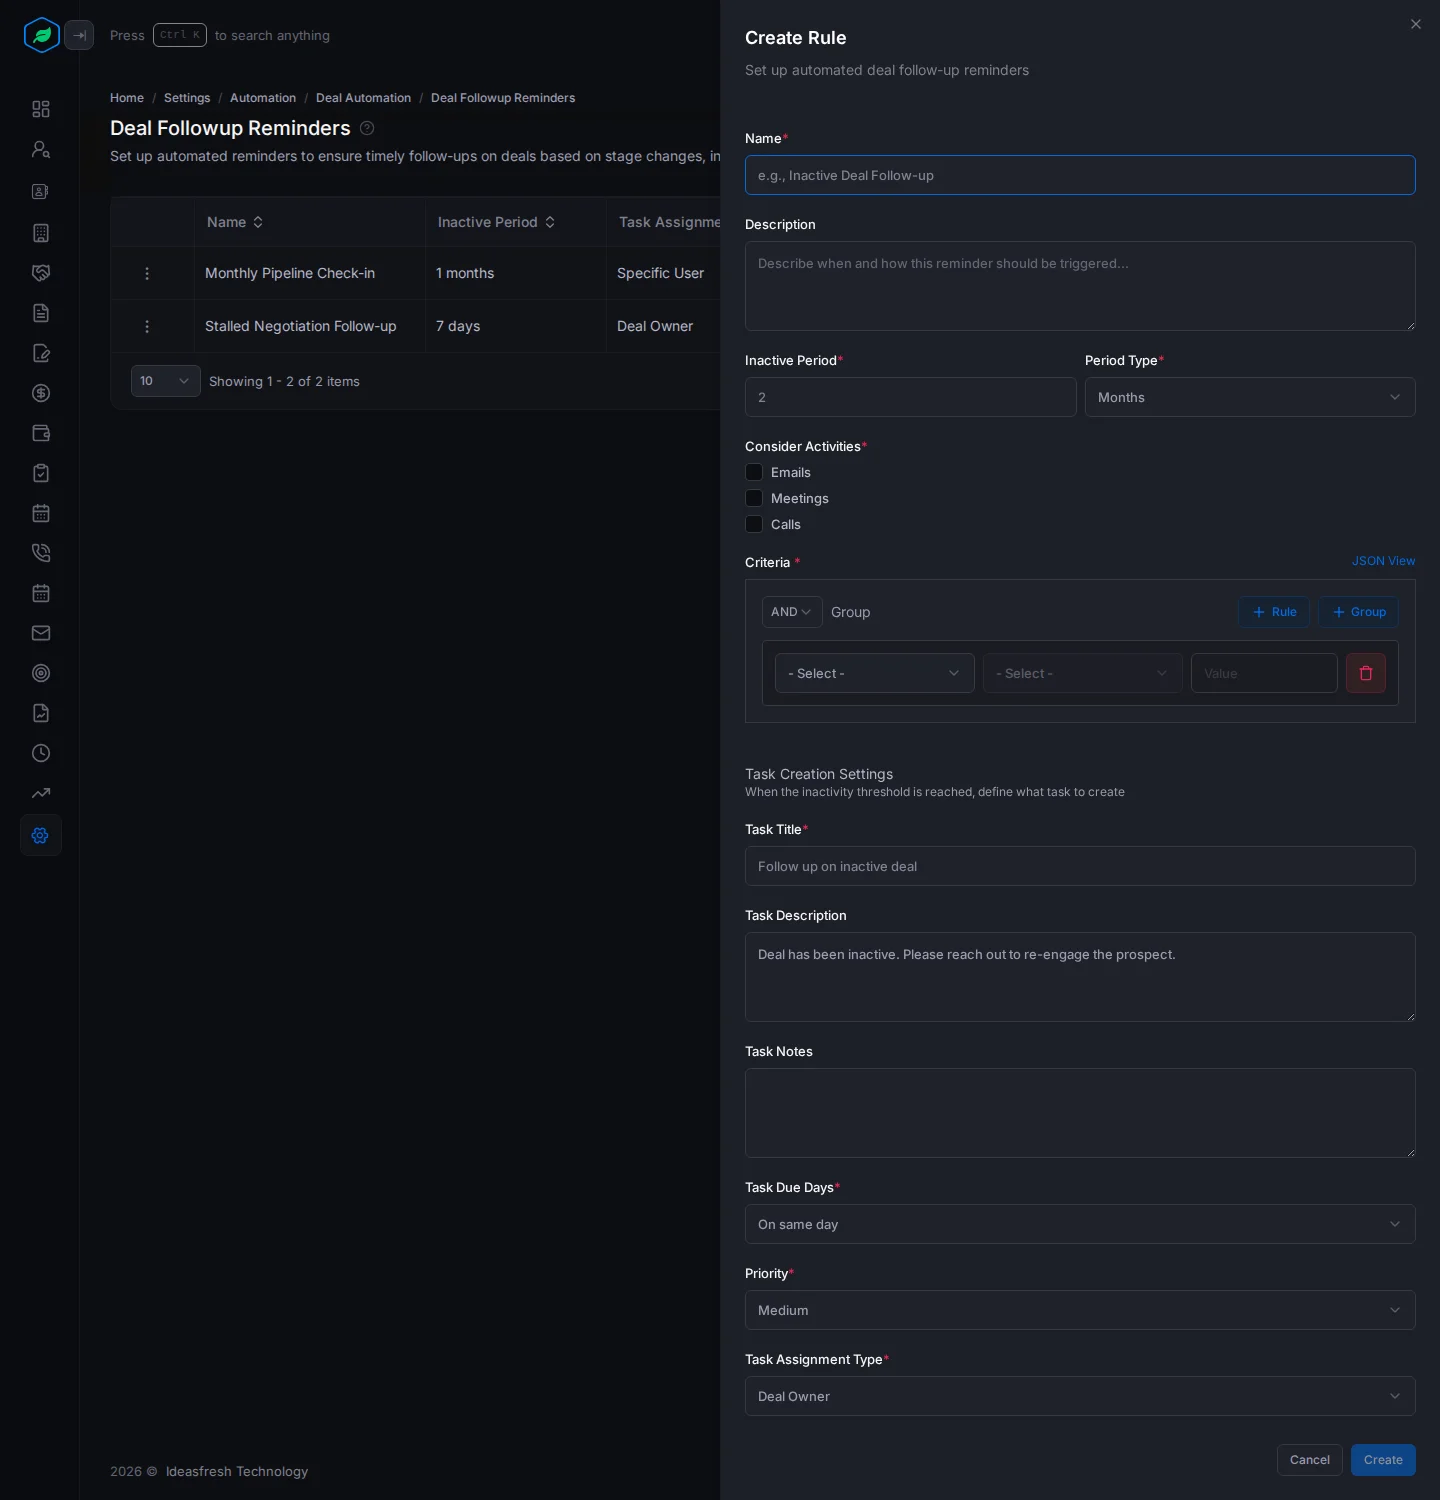
Task: Open the page size dropdown showing 10
Action: [x=166, y=381]
